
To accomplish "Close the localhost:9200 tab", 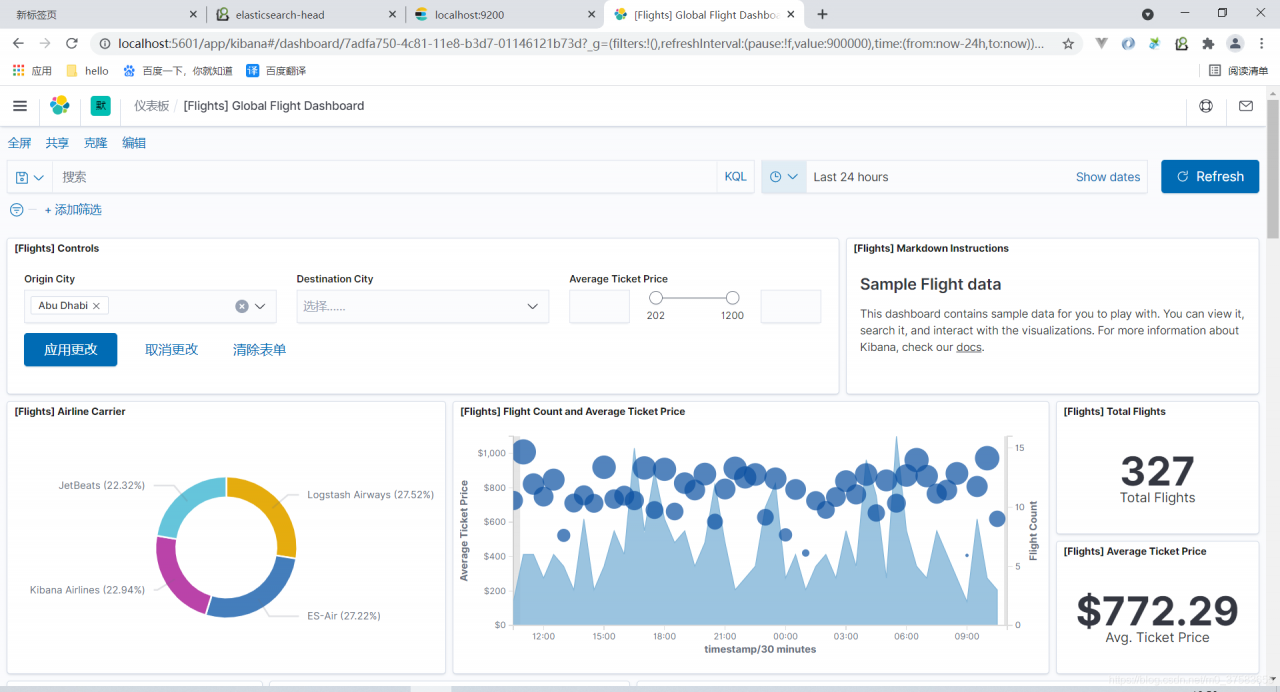I will (592, 15).
